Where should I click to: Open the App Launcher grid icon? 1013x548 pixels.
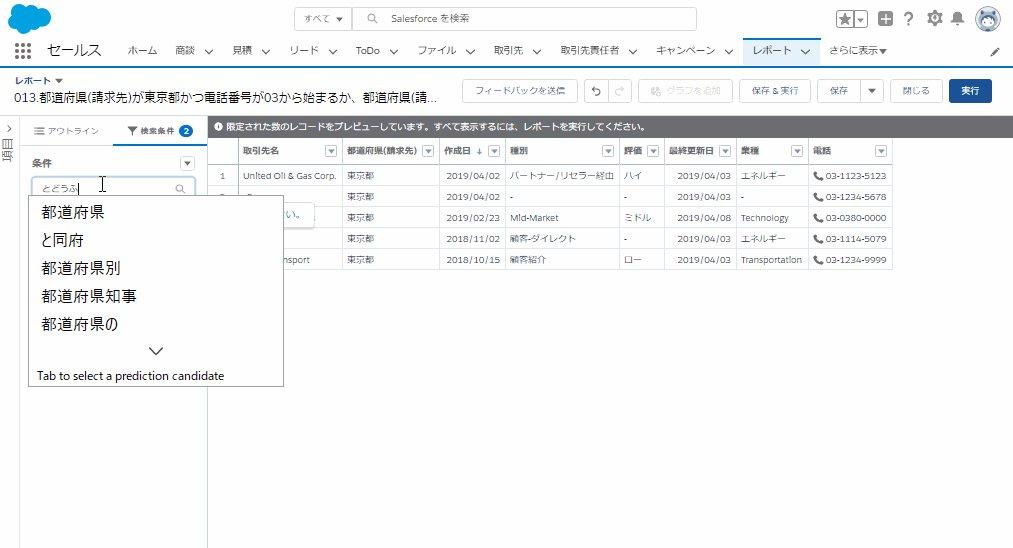(x=23, y=50)
